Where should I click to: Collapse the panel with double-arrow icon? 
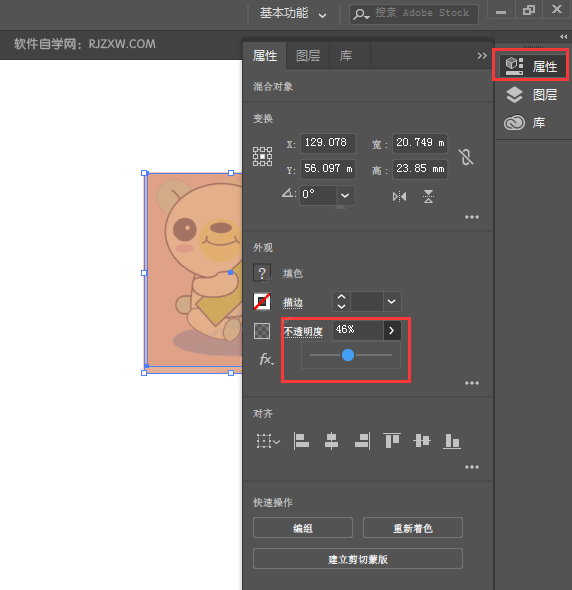point(482,56)
